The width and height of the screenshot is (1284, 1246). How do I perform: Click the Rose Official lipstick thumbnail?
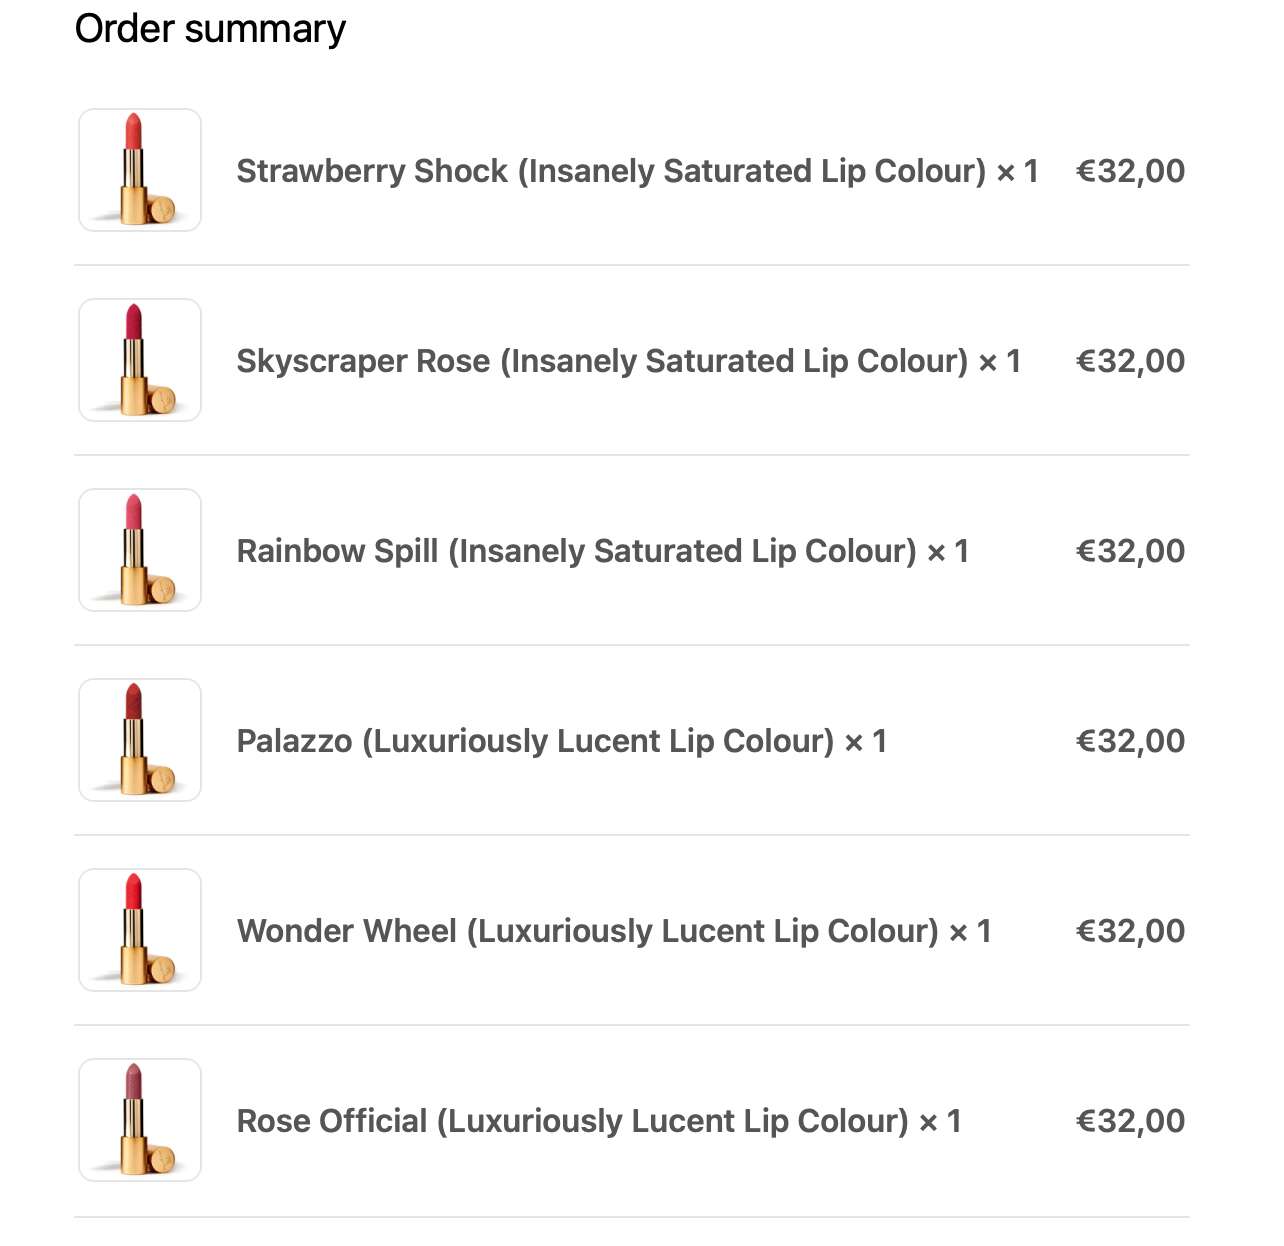pos(140,1120)
